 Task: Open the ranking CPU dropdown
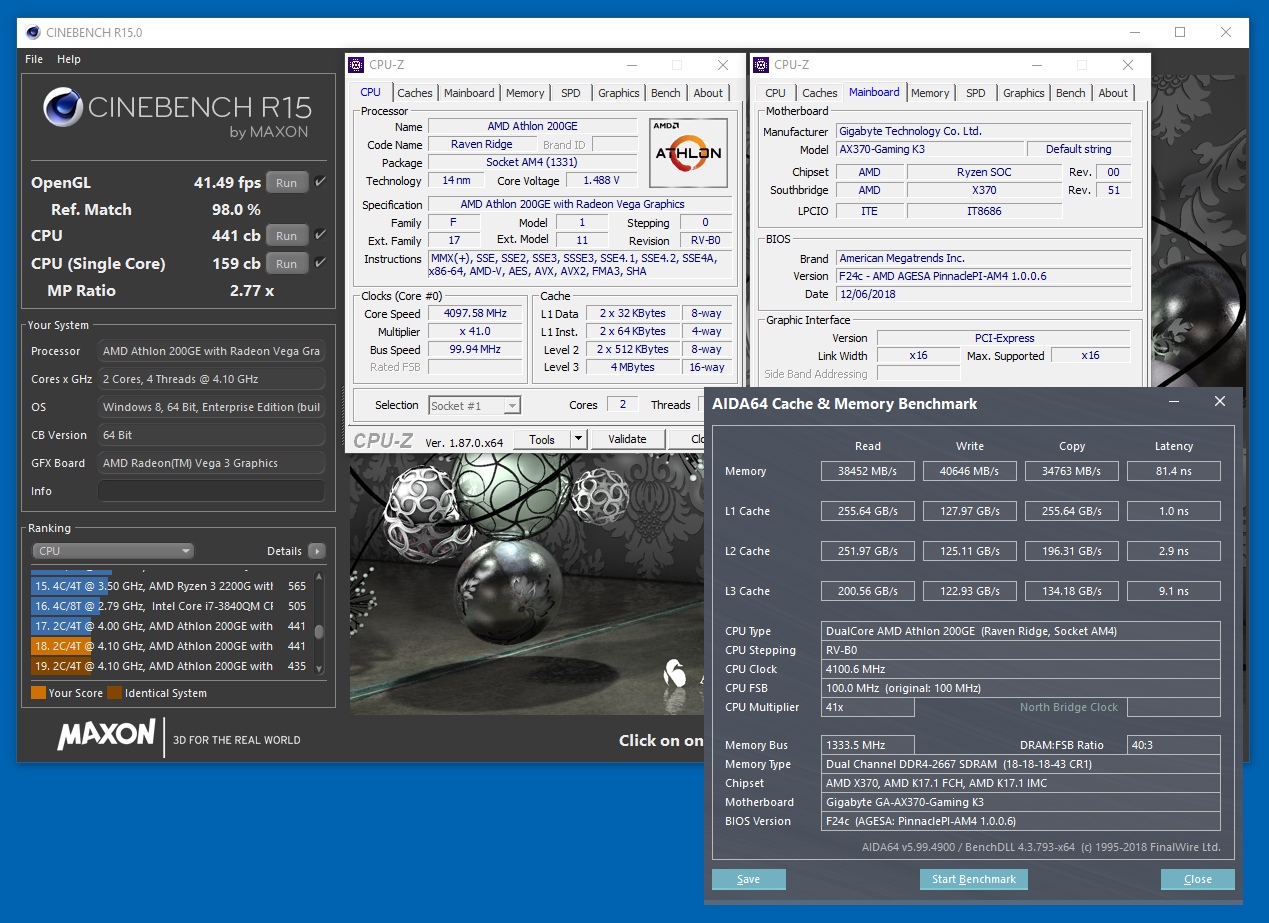[113, 551]
